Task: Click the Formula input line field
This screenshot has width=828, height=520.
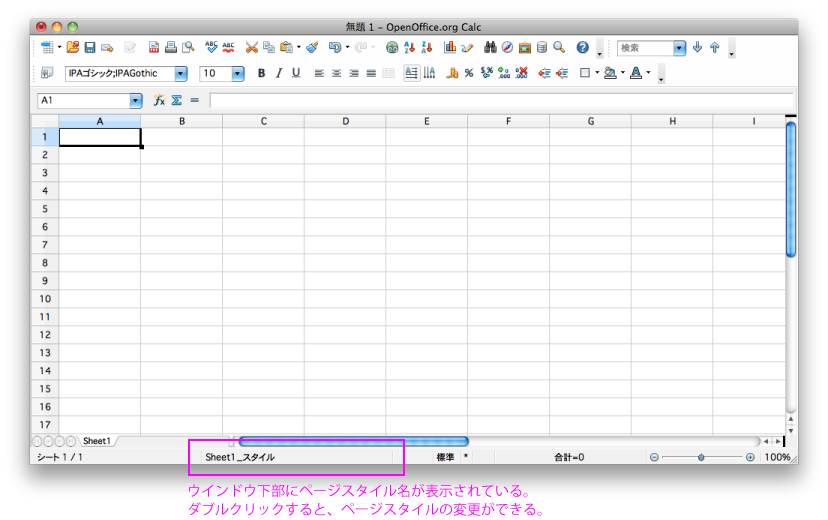Action: 501,100
